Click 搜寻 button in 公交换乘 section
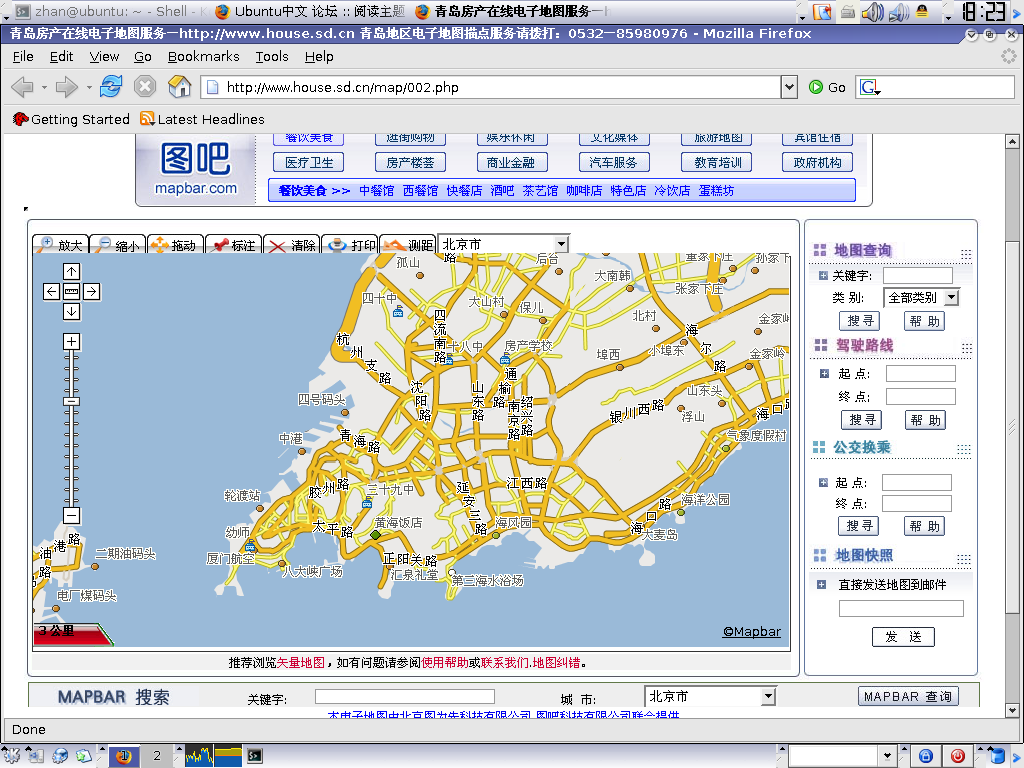This screenshot has height=768, width=1024. (859, 526)
